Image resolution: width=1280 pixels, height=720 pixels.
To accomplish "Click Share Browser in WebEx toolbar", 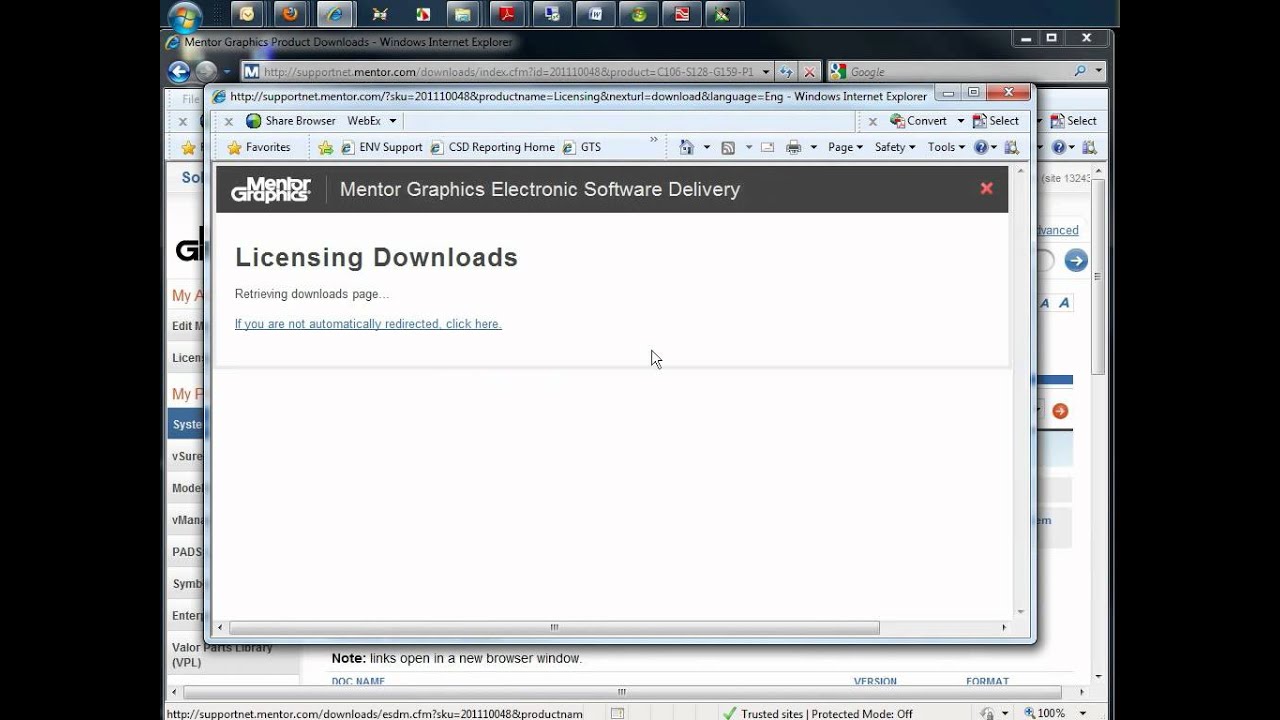I will point(291,121).
